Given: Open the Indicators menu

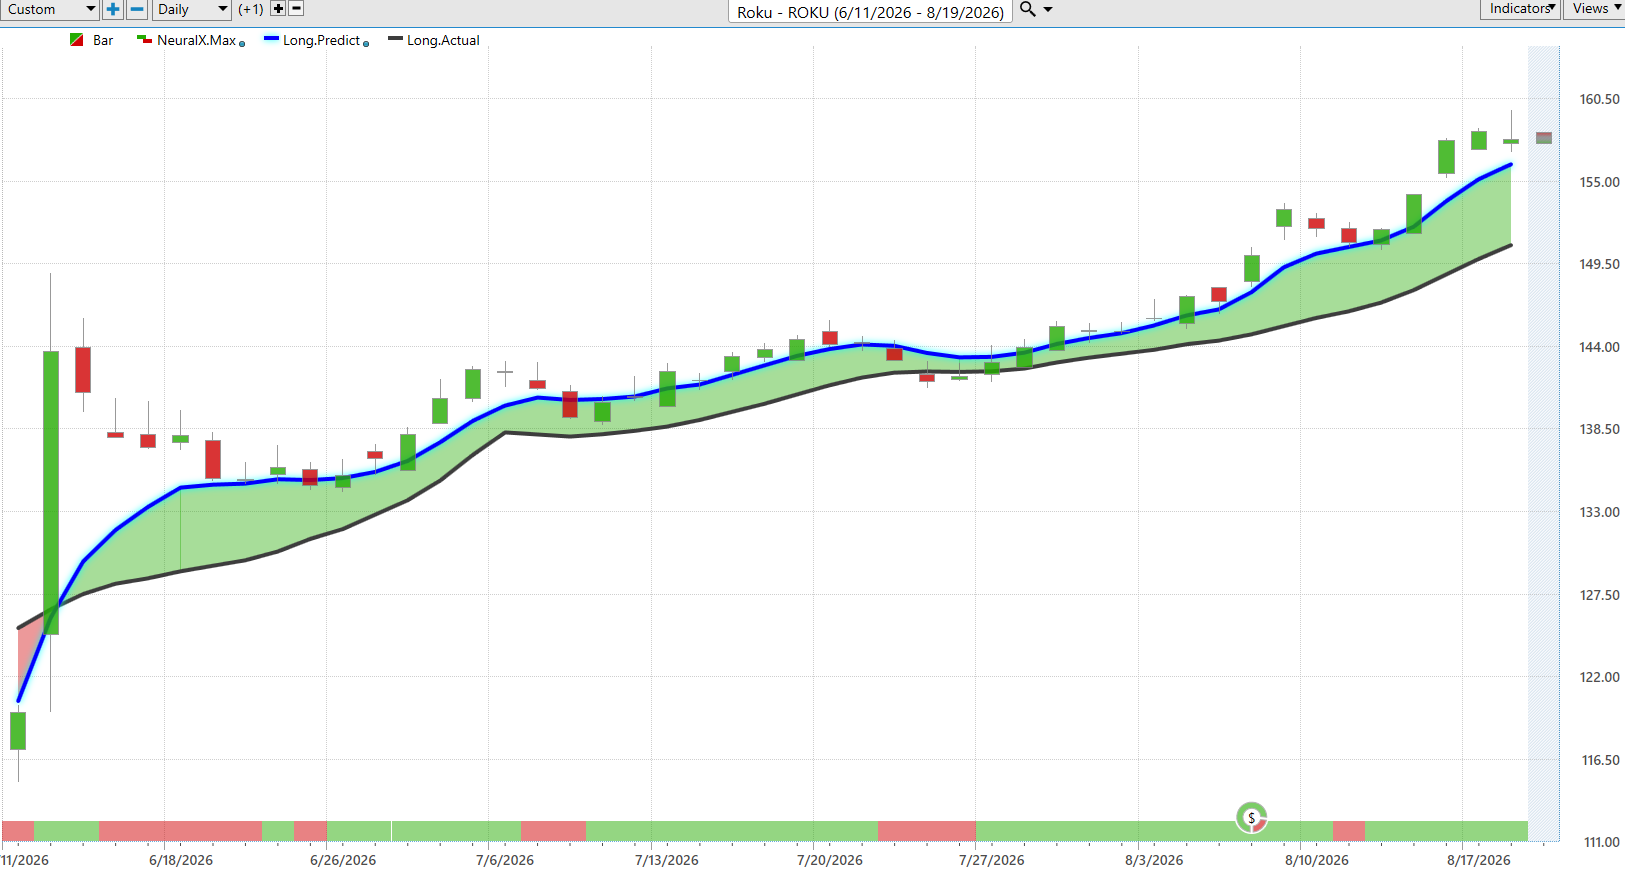Looking at the screenshot, I should point(1520,9).
